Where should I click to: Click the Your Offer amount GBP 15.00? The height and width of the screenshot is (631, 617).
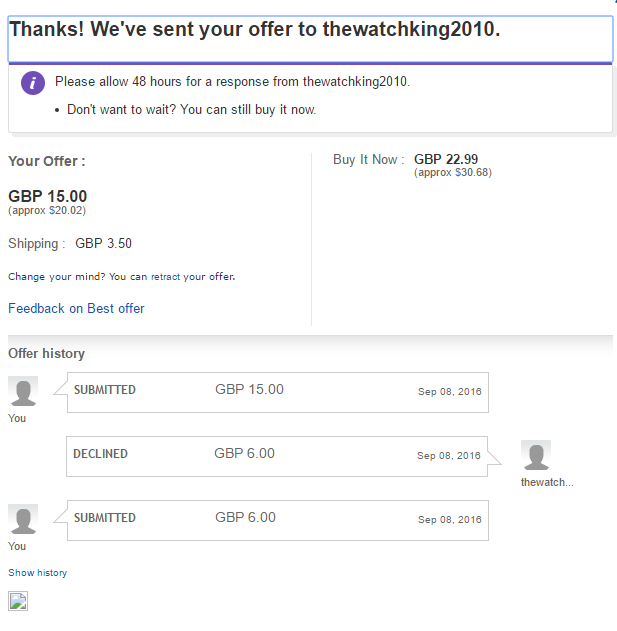[47, 196]
